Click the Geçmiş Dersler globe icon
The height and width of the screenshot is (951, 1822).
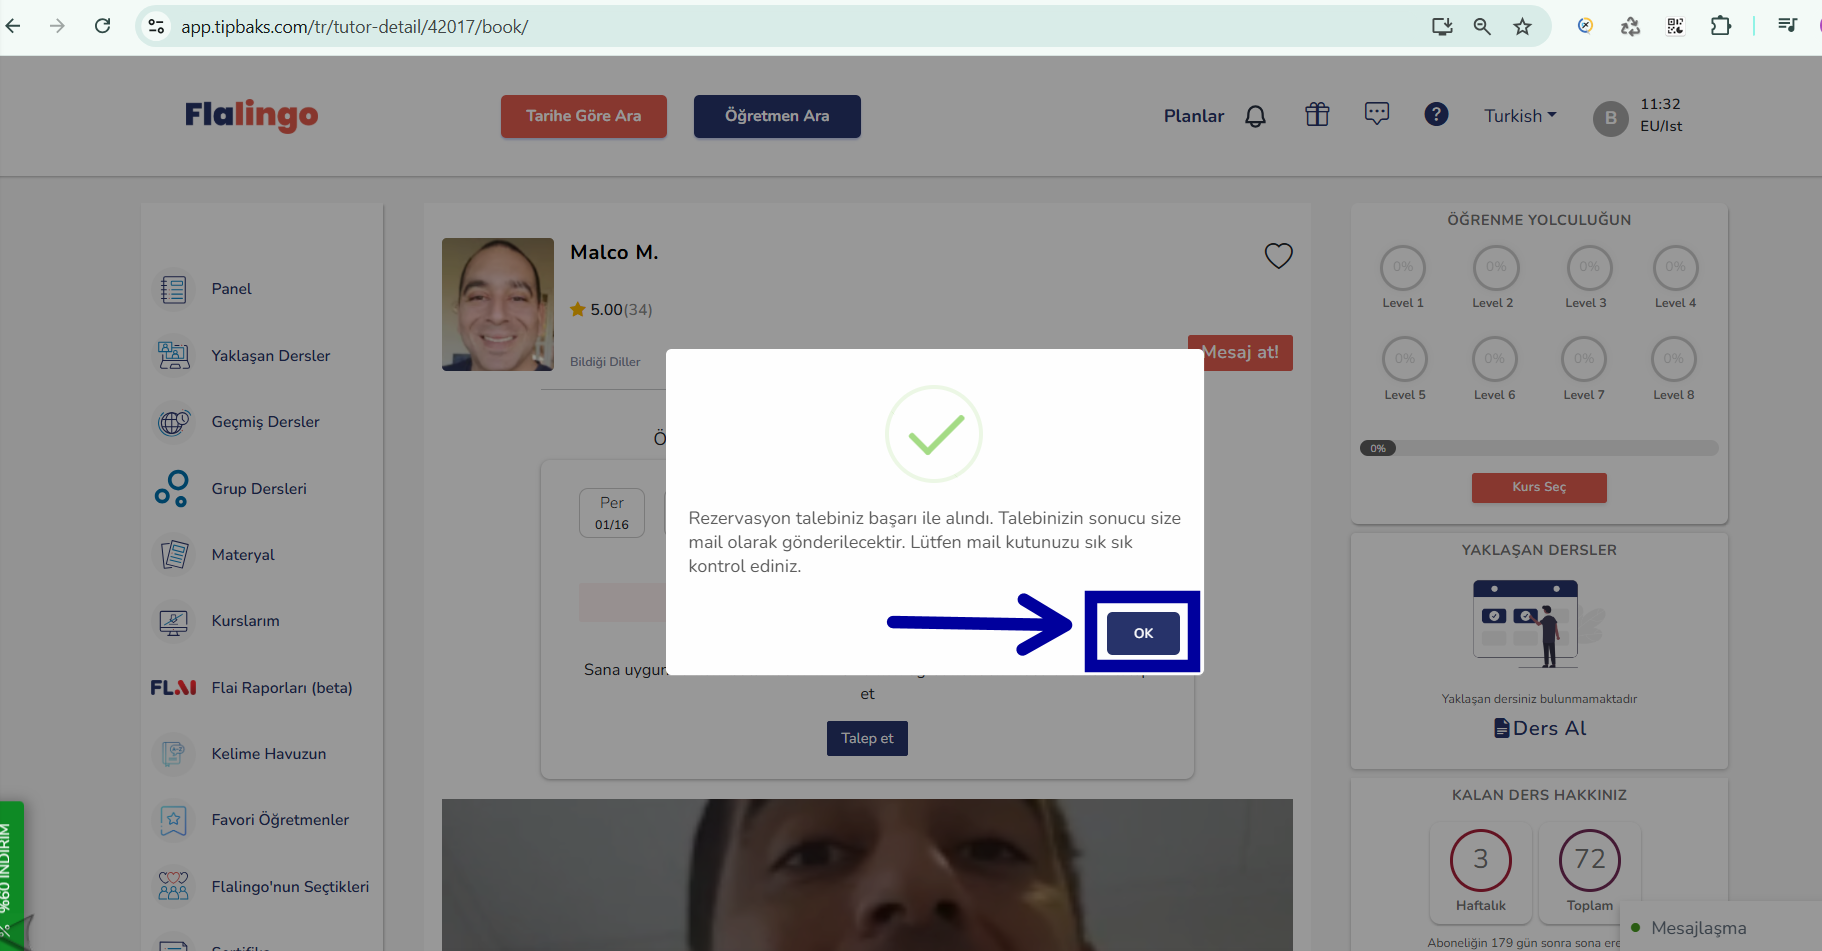pos(173,422)
